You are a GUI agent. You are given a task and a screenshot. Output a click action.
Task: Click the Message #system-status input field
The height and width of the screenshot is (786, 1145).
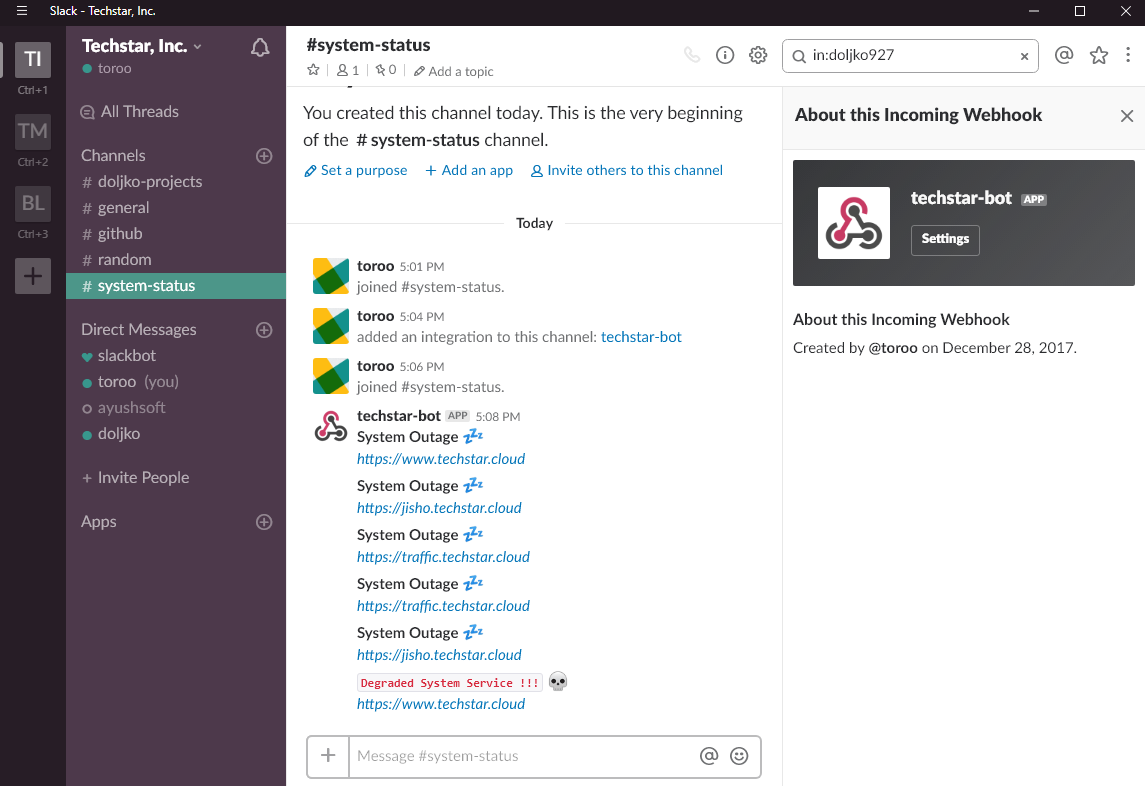pos(522,756)
